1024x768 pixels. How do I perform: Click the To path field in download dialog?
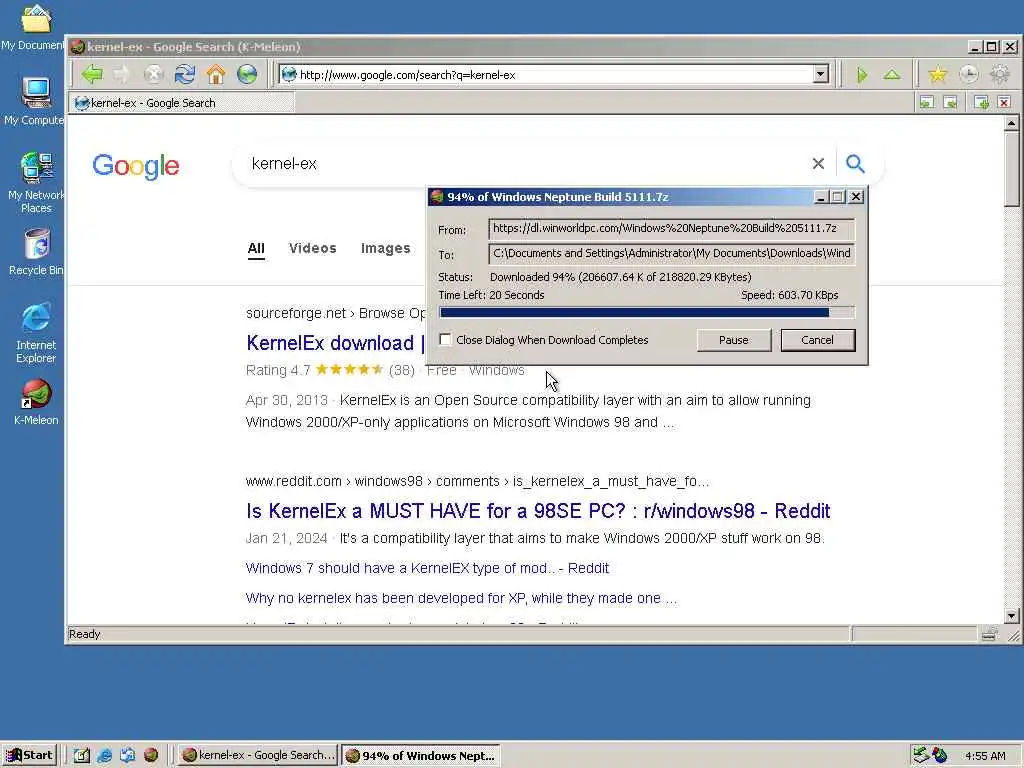(671, 253)
